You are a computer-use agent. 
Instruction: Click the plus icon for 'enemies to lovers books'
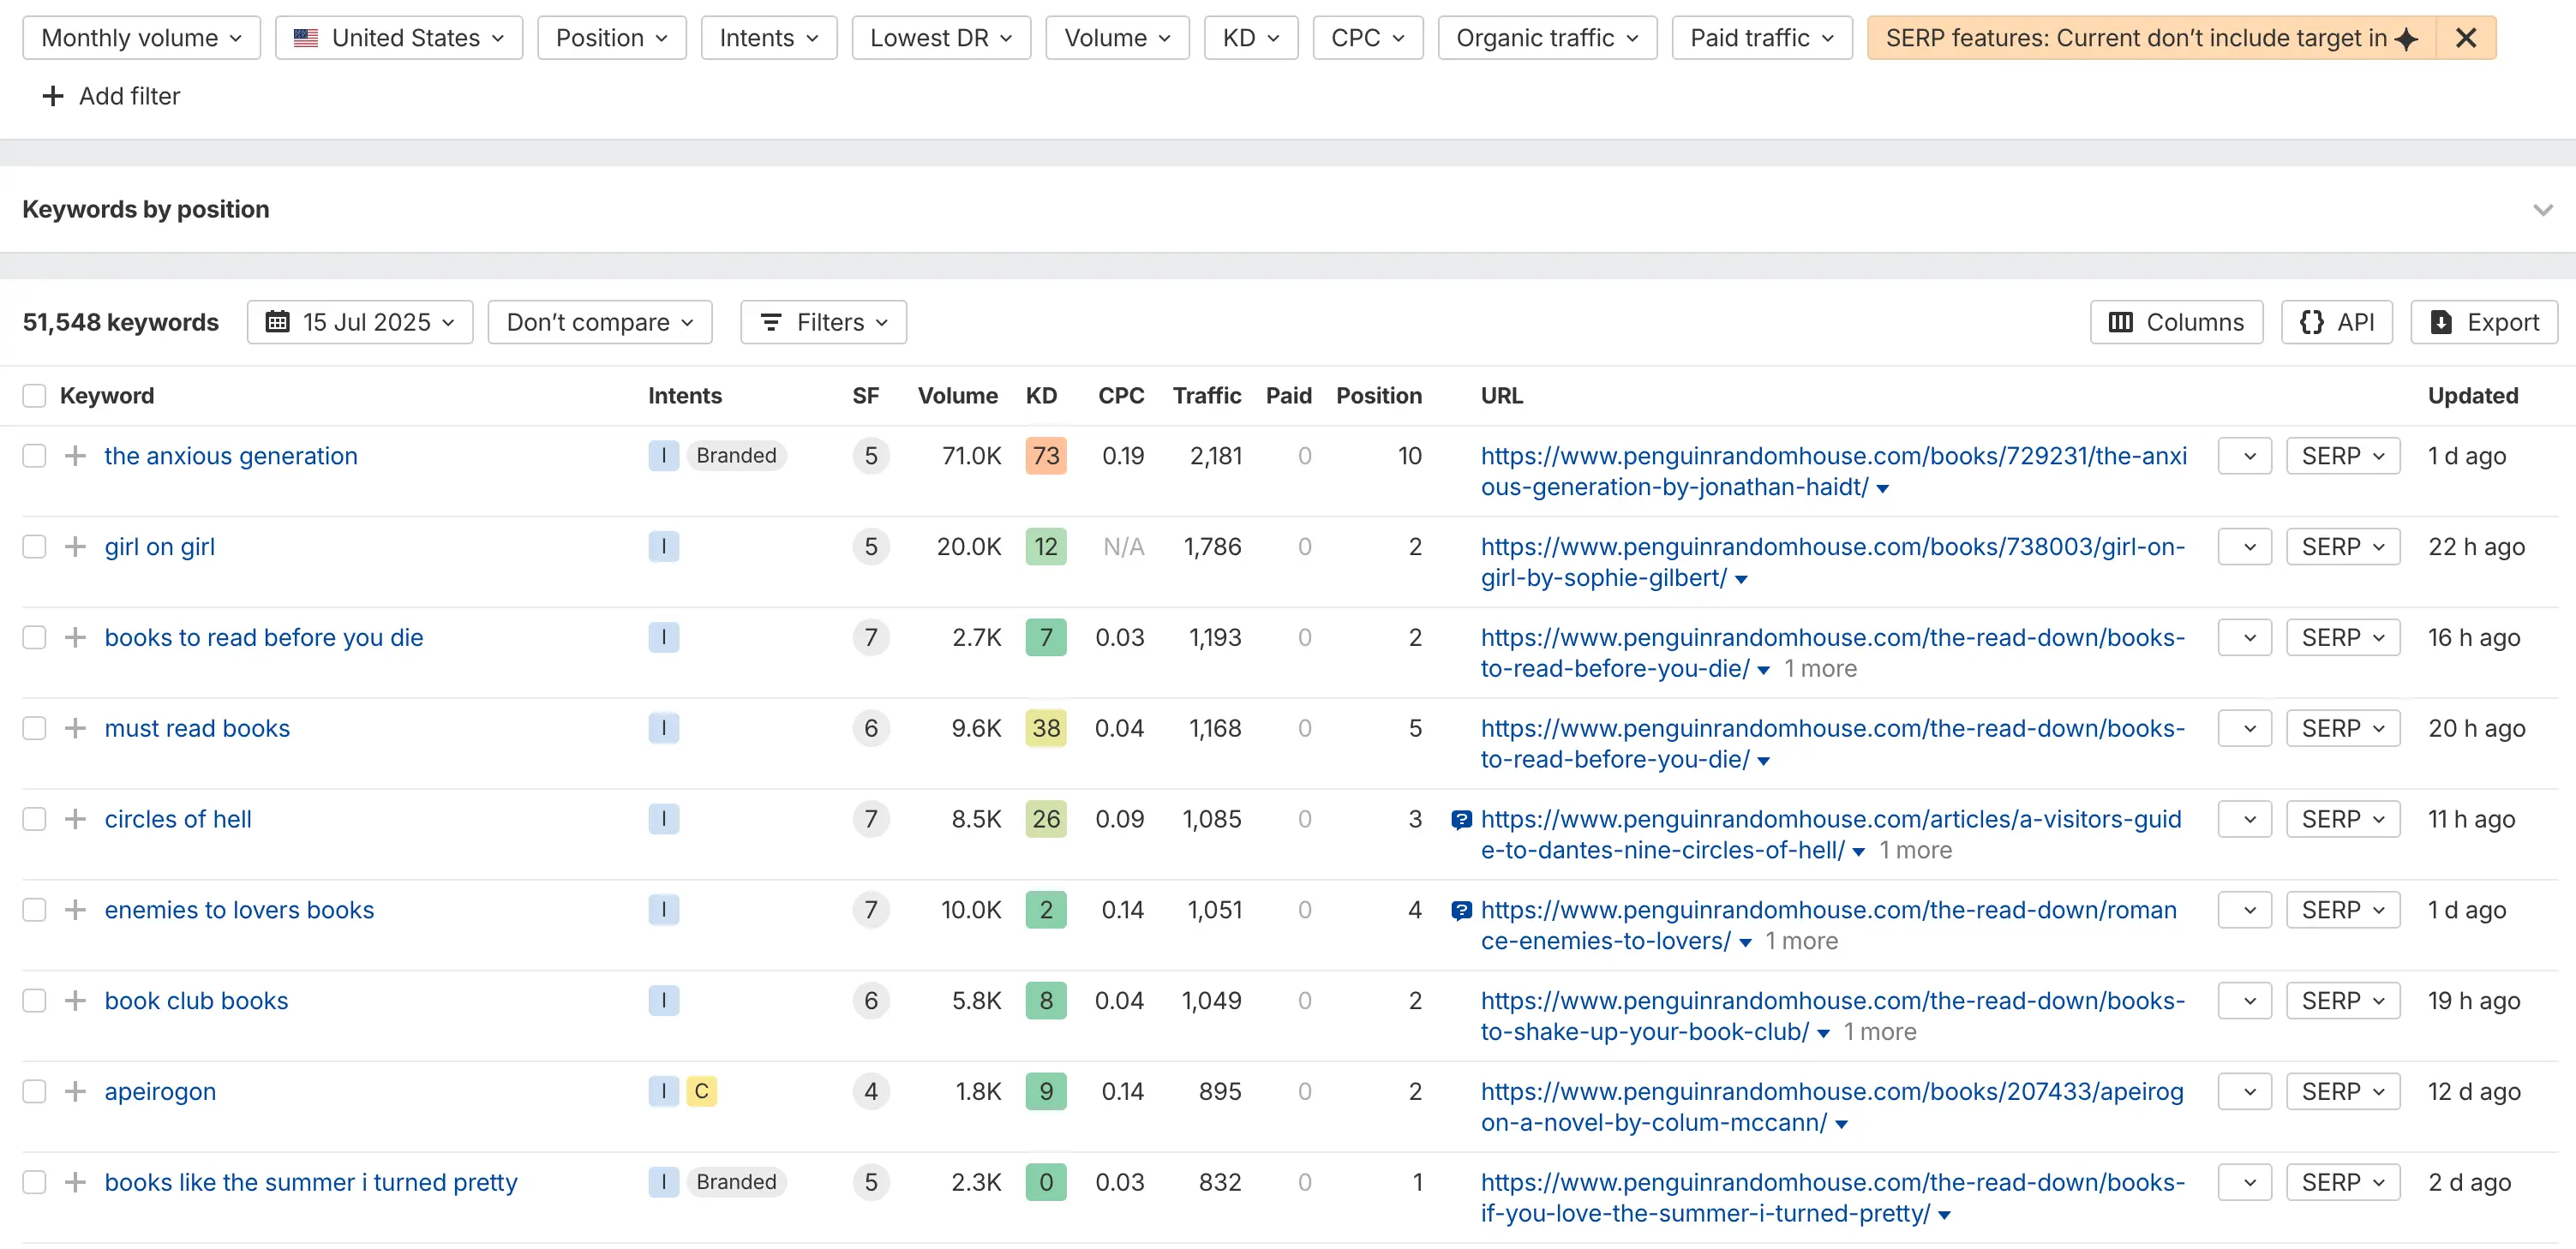click(x=75, y=910)
